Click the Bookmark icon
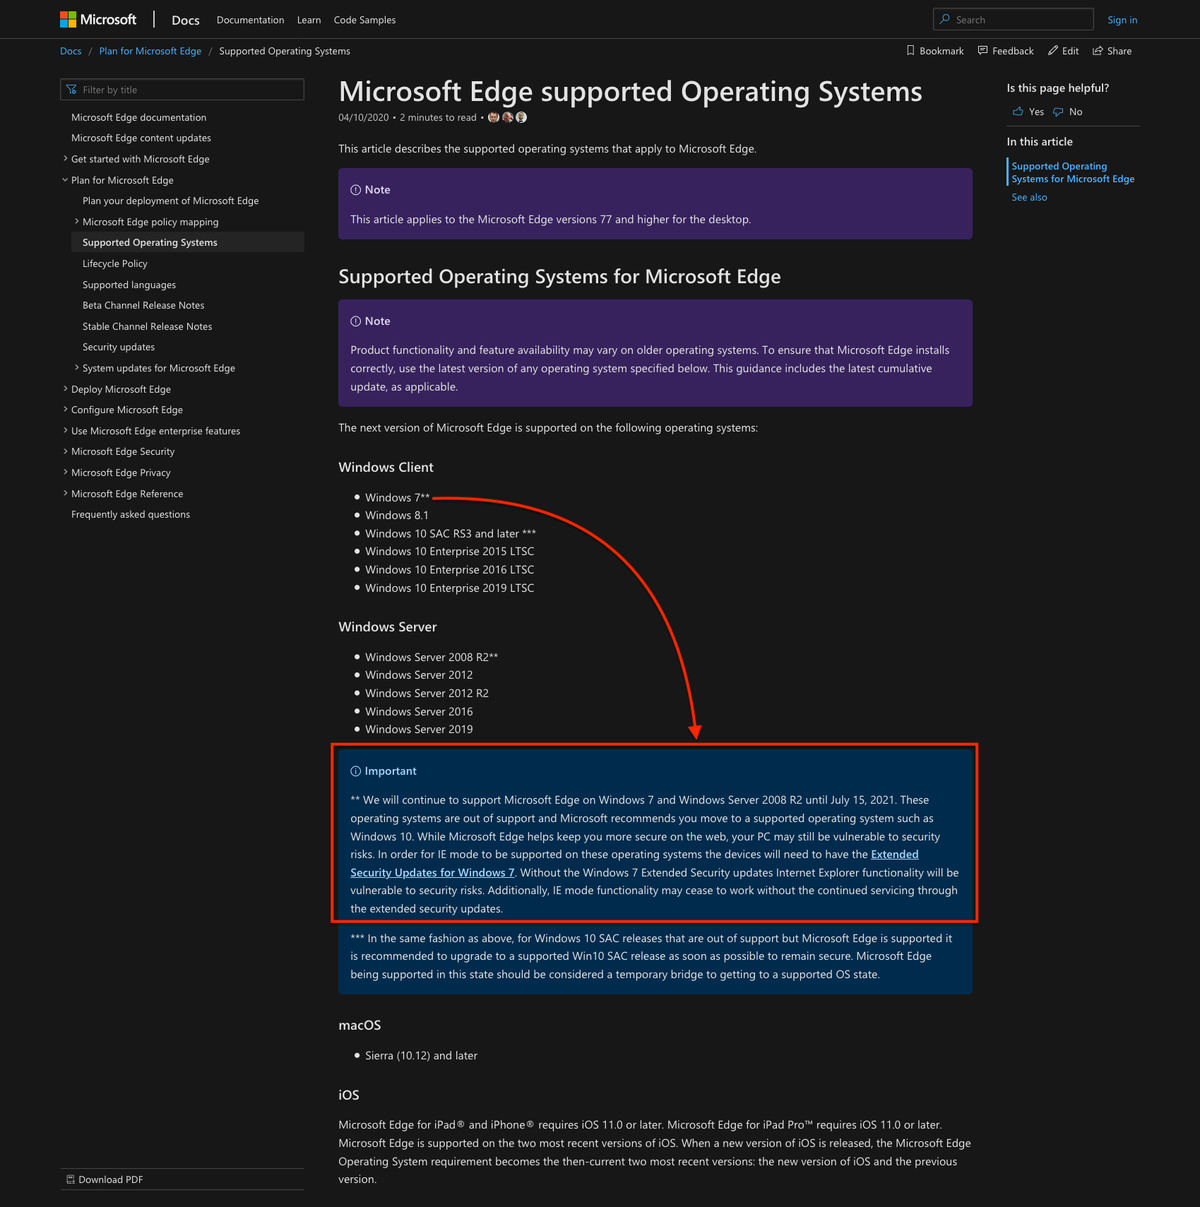 click(910, 50)
